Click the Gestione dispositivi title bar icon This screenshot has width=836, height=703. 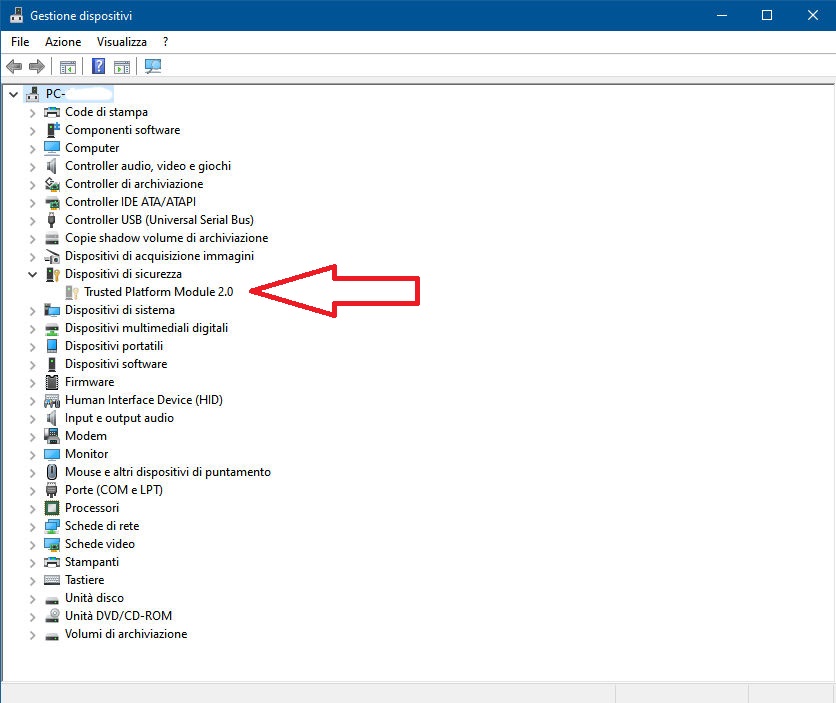click(16, 15)
